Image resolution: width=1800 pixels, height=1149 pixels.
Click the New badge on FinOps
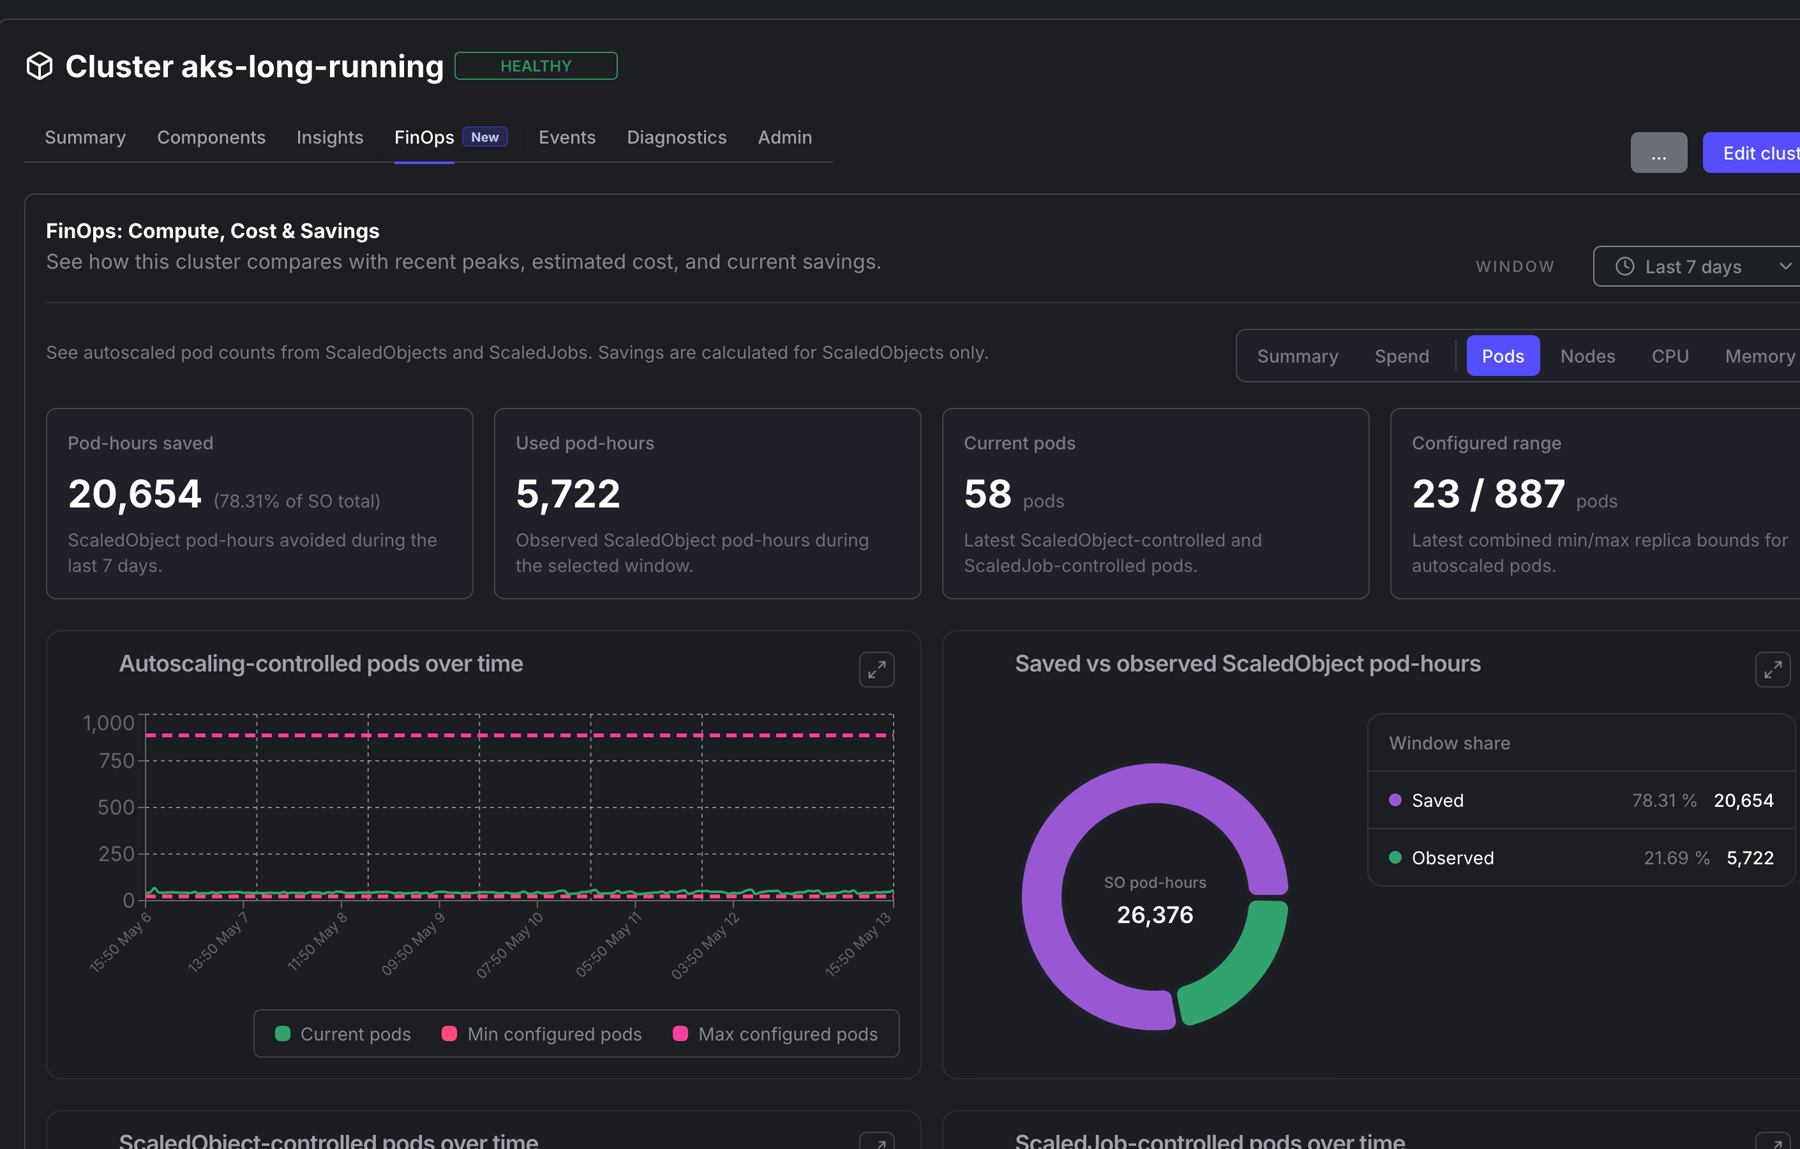click(485, 137)
